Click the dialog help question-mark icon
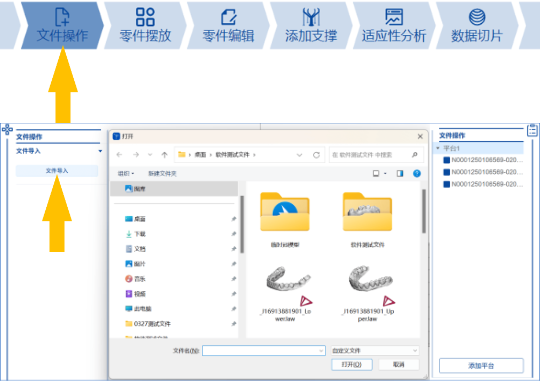The height and width of the screenshot is (381, 540). point(417,173)
